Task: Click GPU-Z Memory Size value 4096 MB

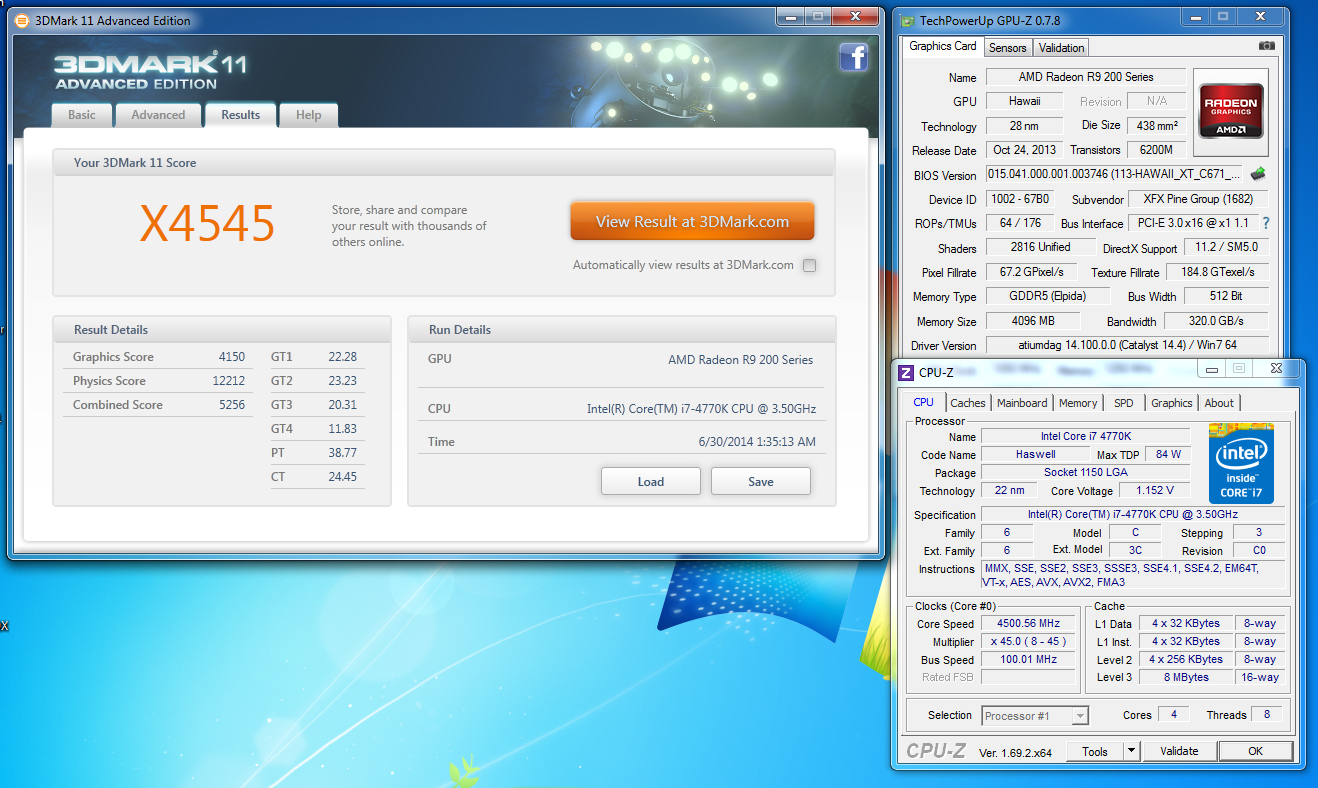Action: (x=1033, y=321)
